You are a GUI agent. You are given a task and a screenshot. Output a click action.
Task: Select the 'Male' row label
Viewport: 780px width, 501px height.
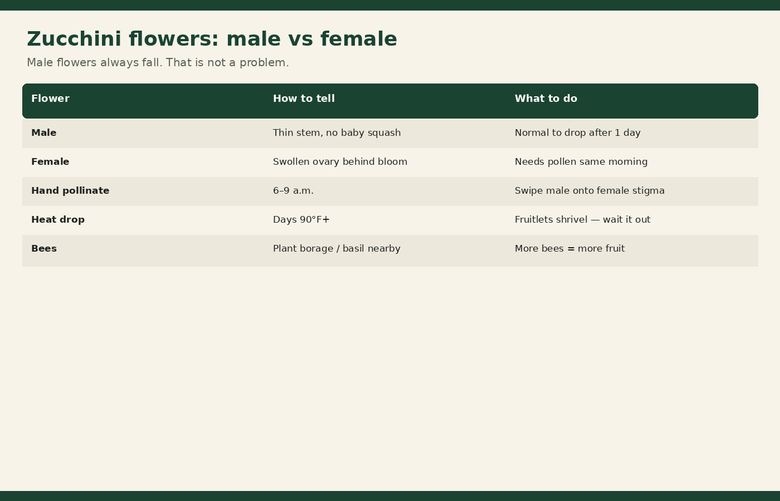click(x=44, y=133)
